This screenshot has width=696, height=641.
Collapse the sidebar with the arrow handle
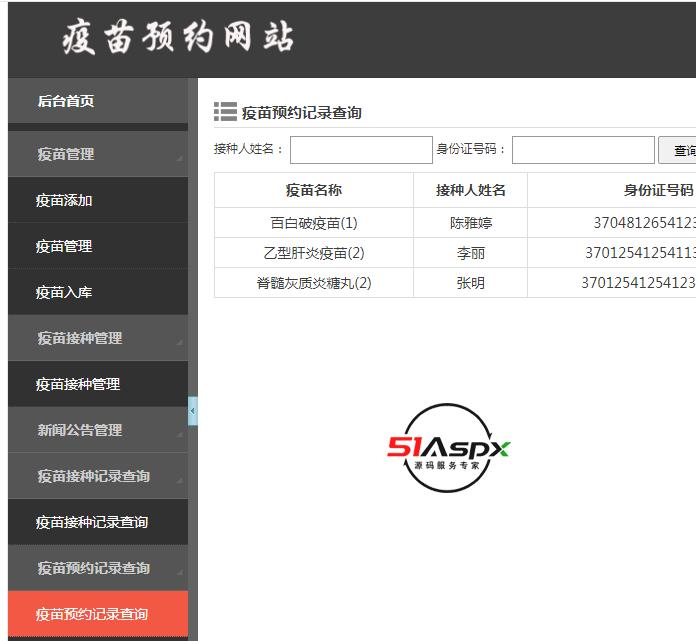point(193,411)
